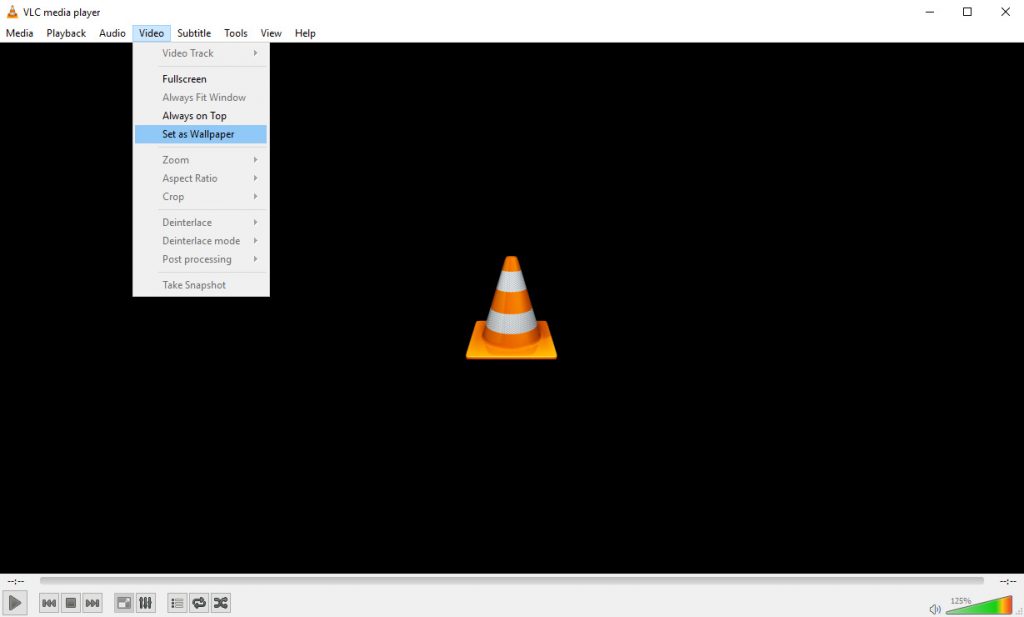
Task: Mute audio via speaker icon
Action: [x=935, y=609]
